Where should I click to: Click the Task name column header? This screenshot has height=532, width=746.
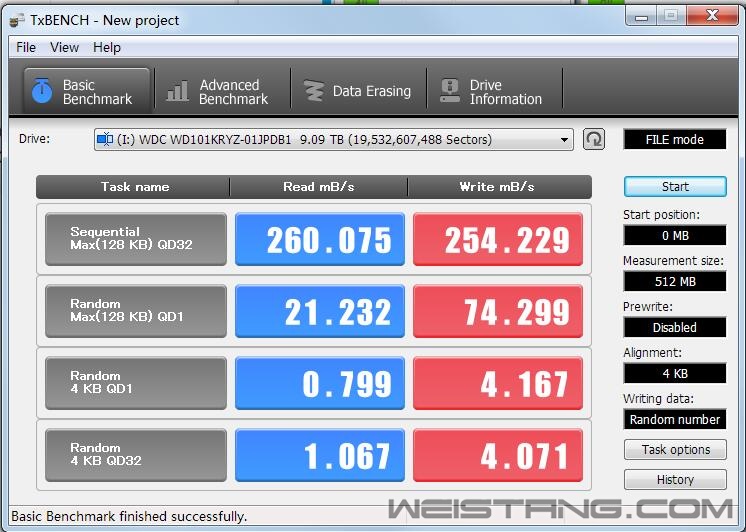133,187
